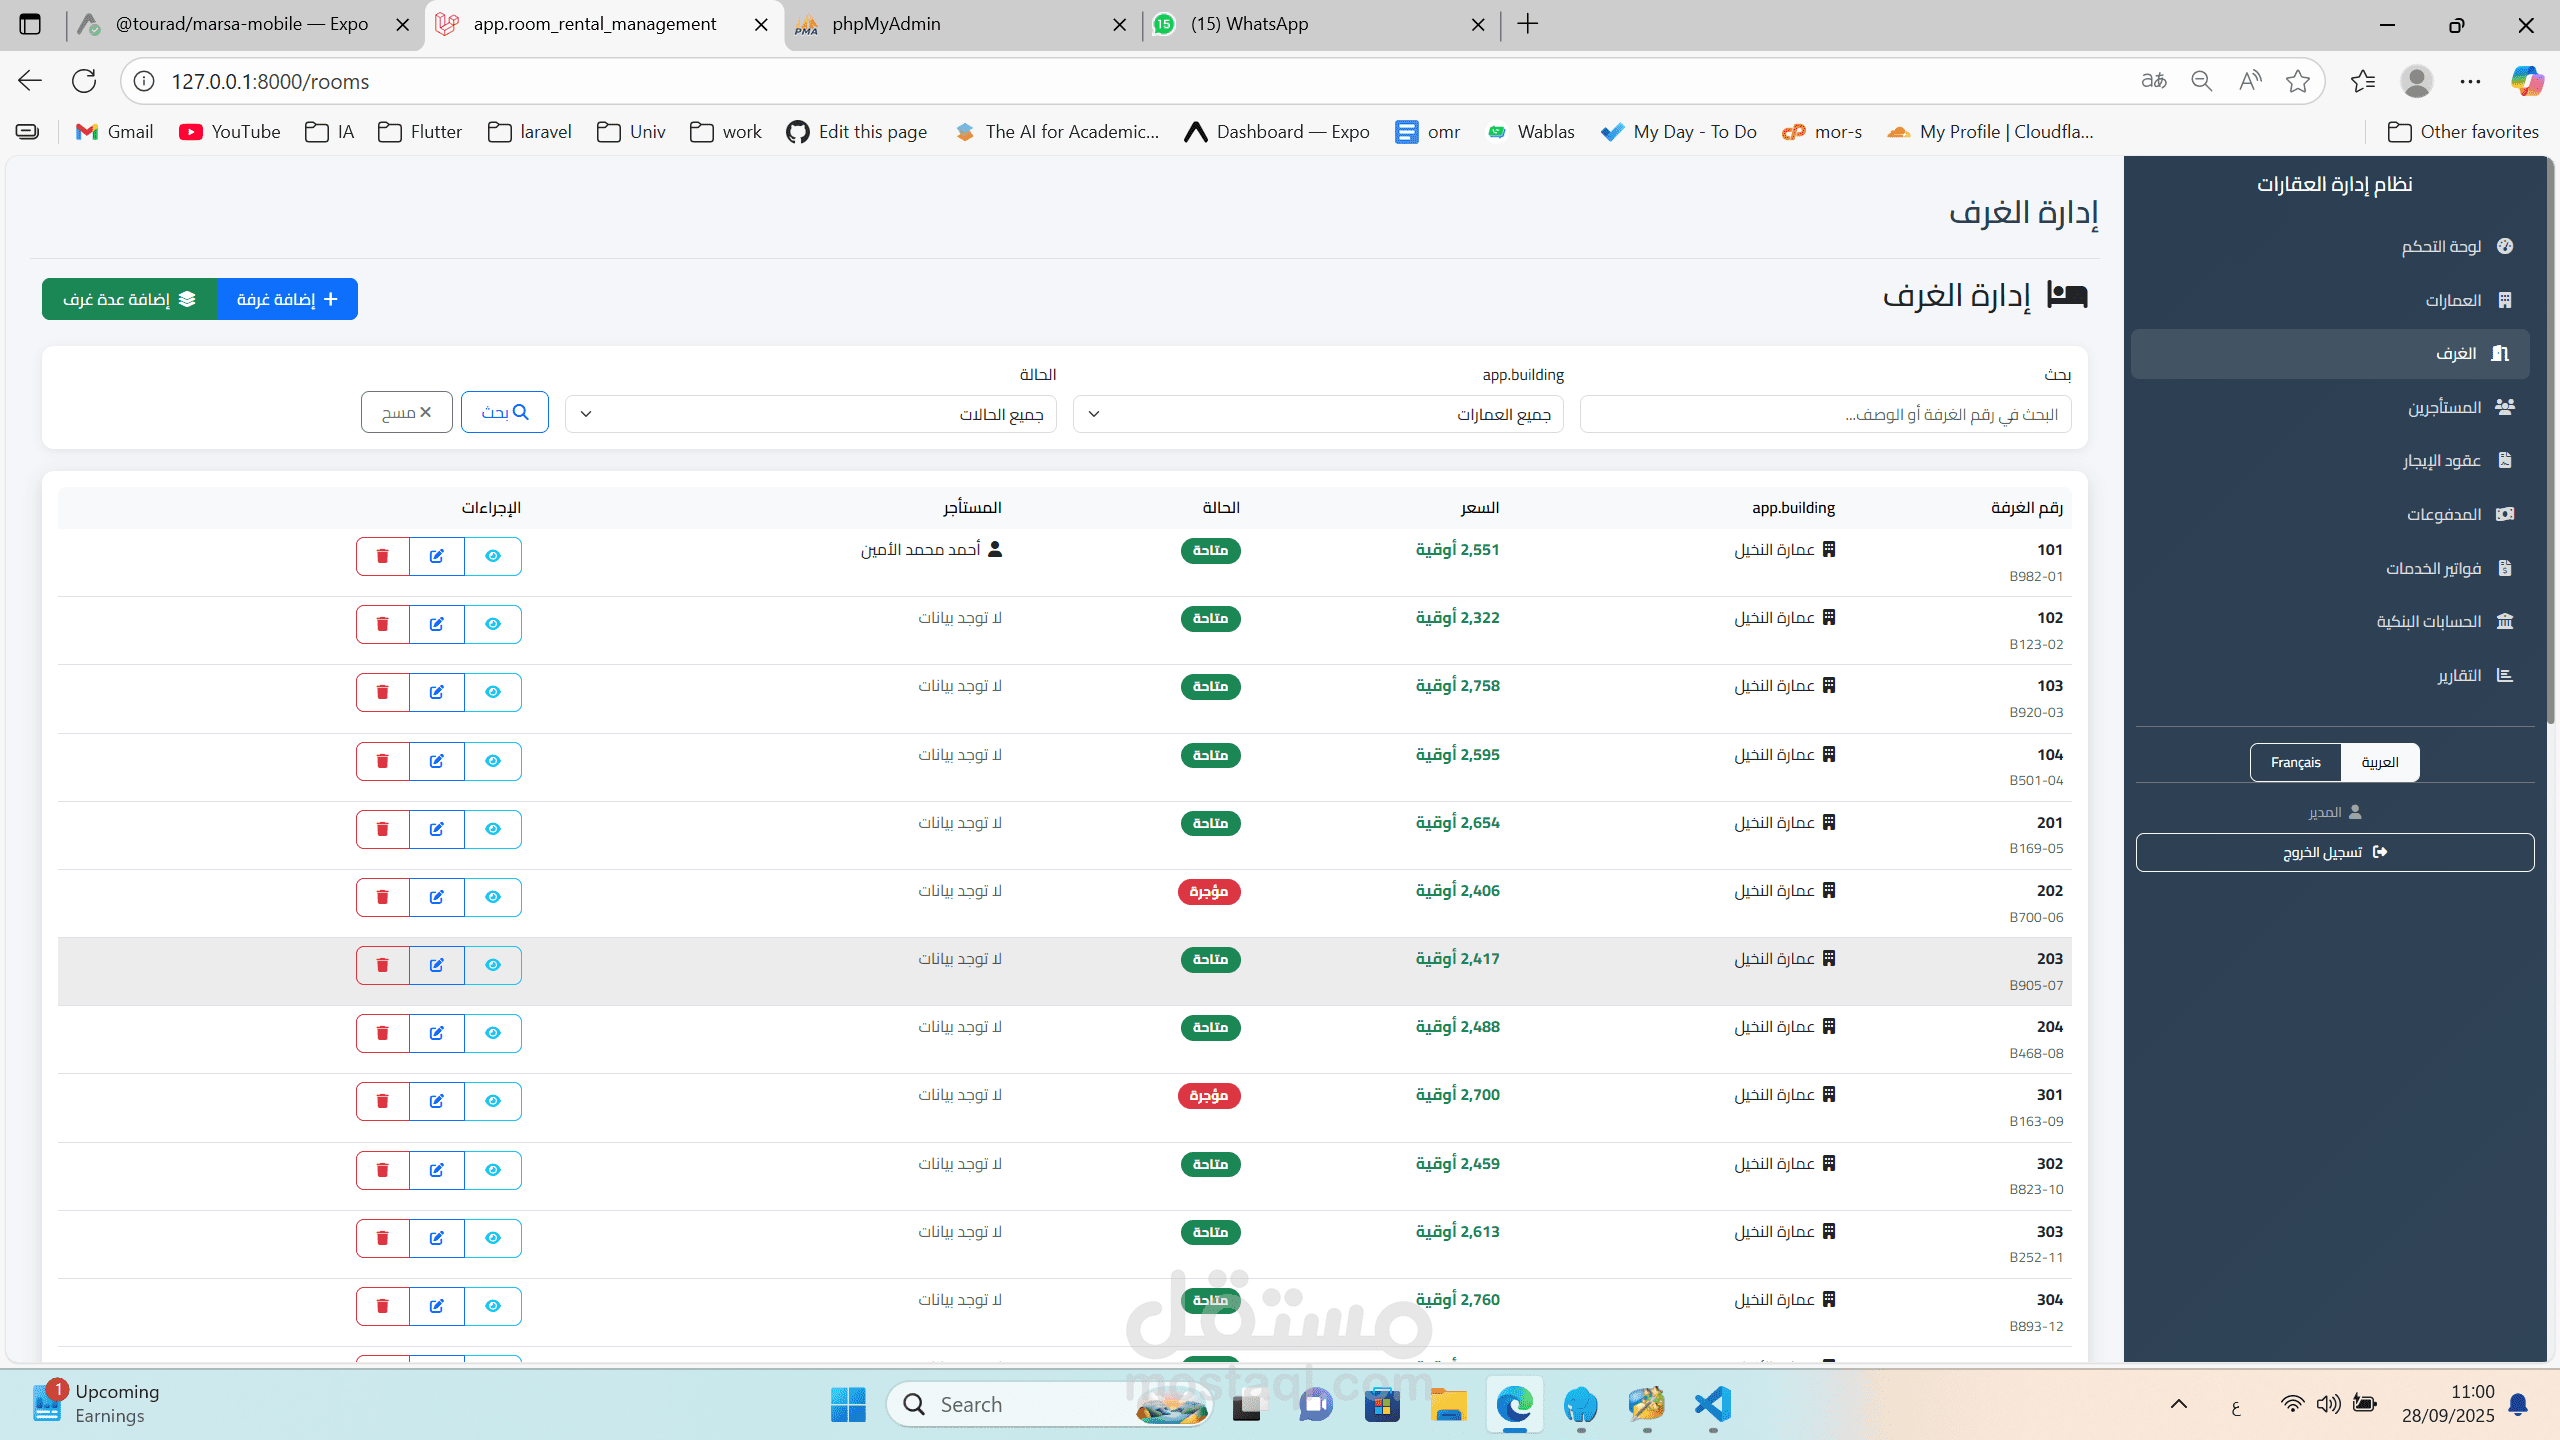Screen dimensions: 2560x1440
Task: Click the room search text field
Action: tap(1825, 414)
